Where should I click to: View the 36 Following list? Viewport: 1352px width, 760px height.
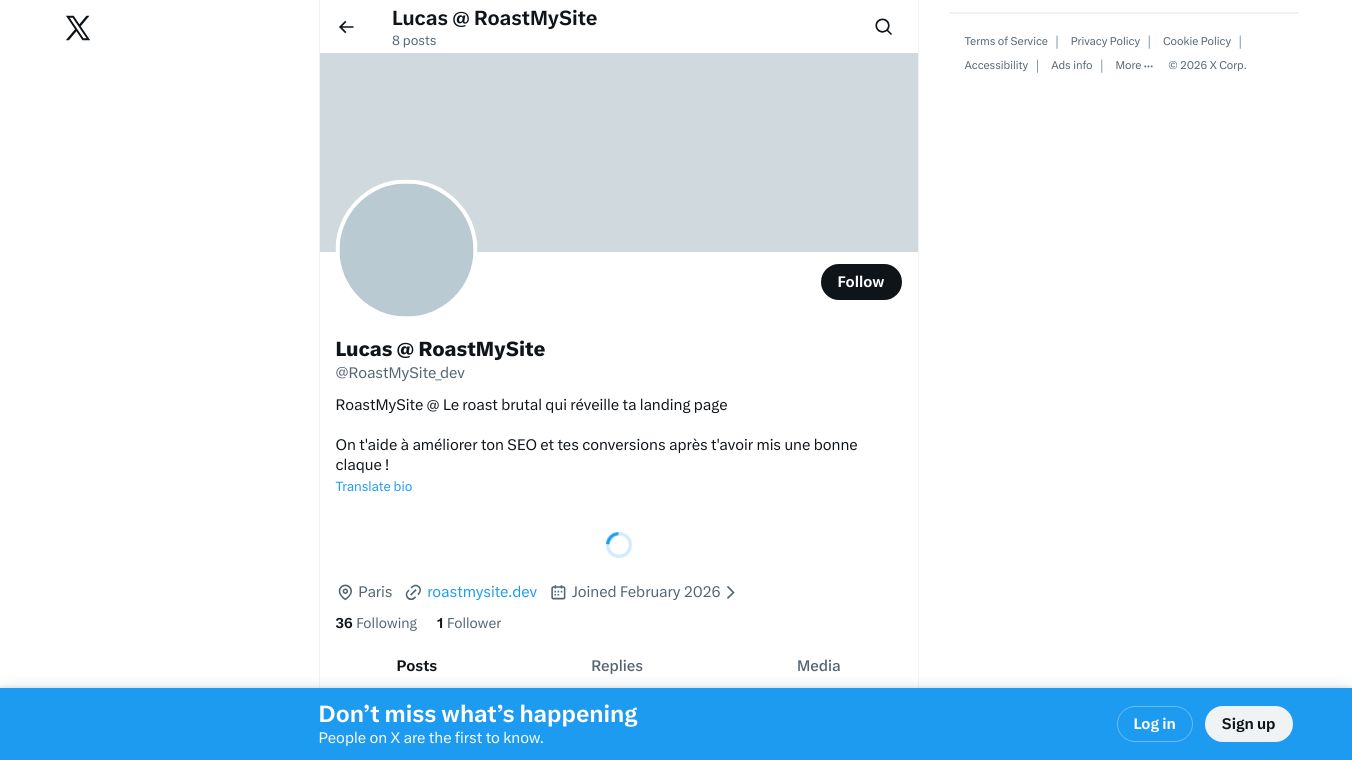coord(376,623)
